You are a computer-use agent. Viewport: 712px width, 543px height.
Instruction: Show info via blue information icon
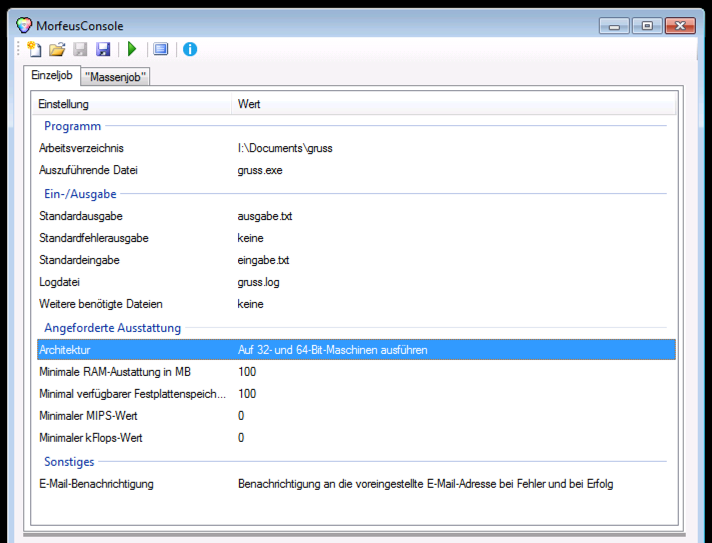click(x=190, y=49)
